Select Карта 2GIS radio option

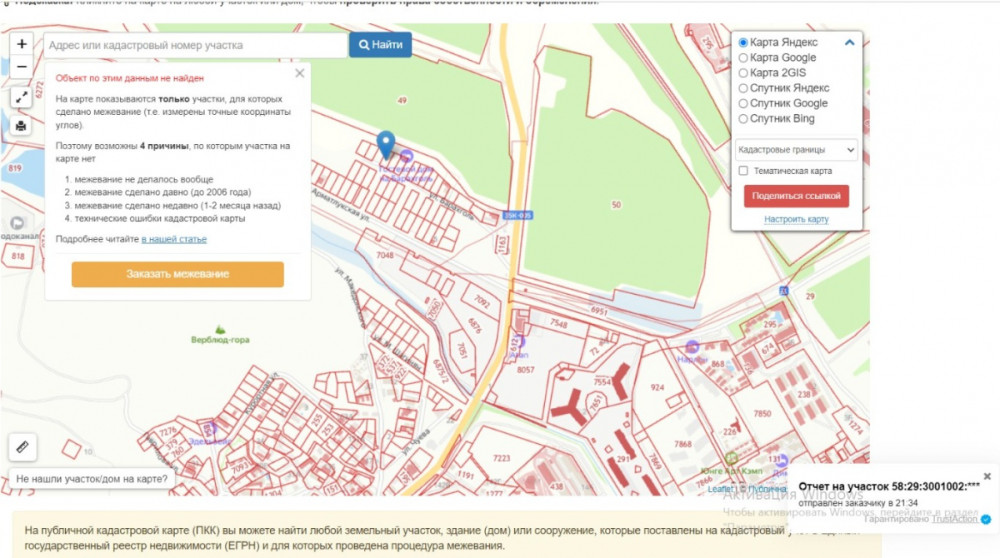click(x=743, y=73)
